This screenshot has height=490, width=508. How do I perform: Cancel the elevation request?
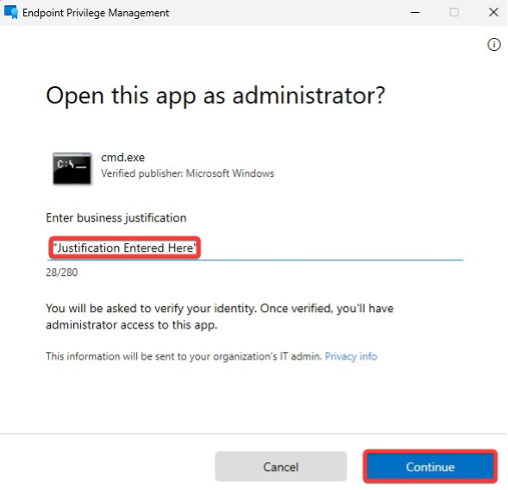click(x=281, y=466)
